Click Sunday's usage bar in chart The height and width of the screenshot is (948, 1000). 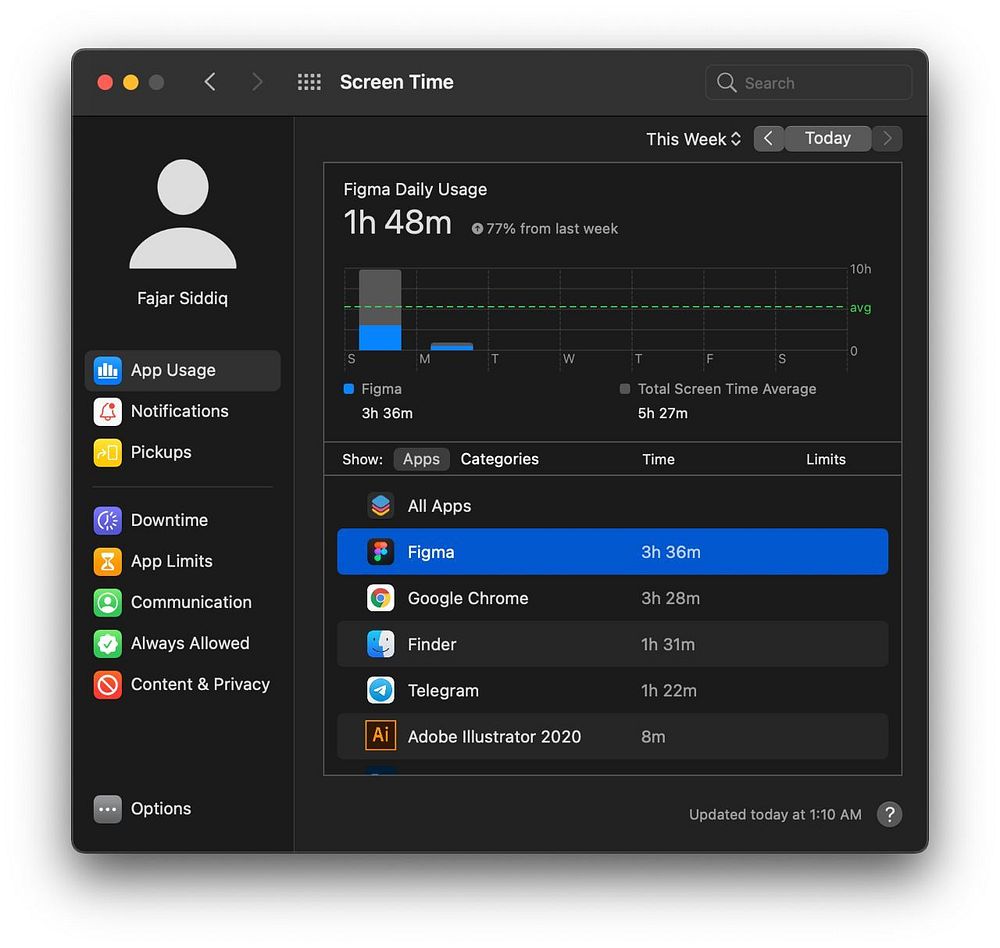[x=380, y=310]
